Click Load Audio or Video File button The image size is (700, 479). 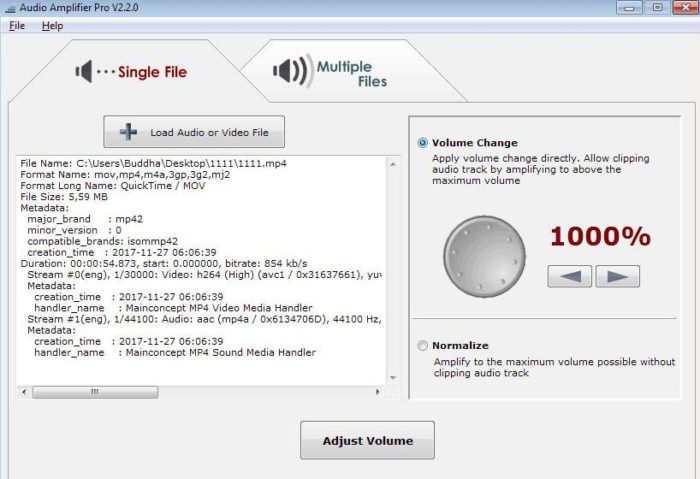[x=194, y=132]
